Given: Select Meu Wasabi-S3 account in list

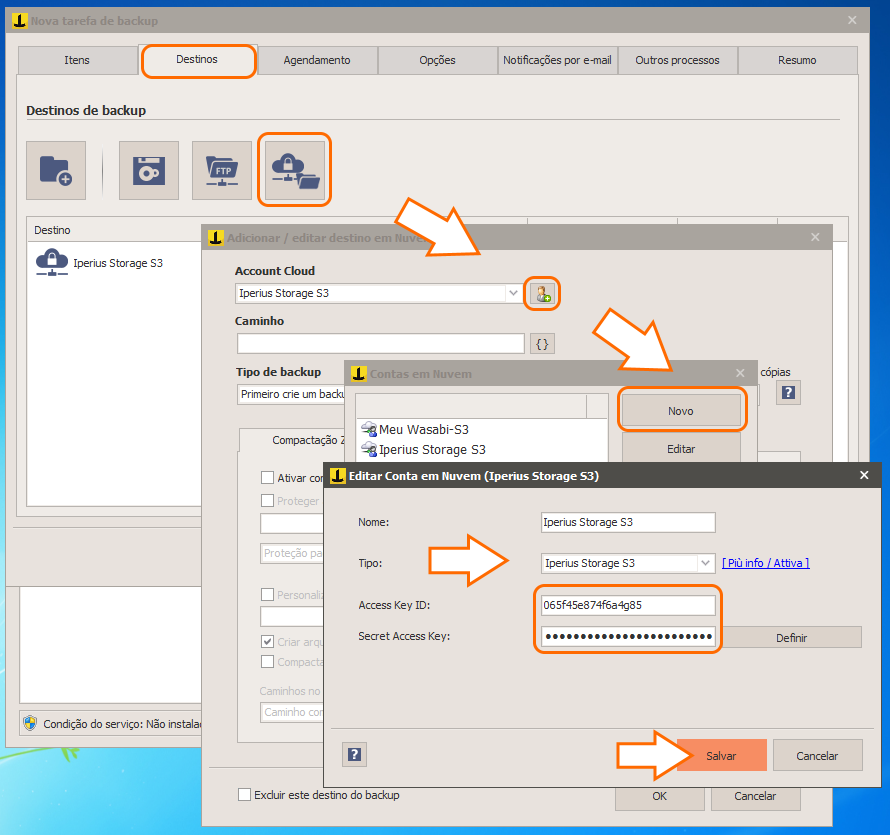Looking at the screenshot, I should click(x=423, y=430).
